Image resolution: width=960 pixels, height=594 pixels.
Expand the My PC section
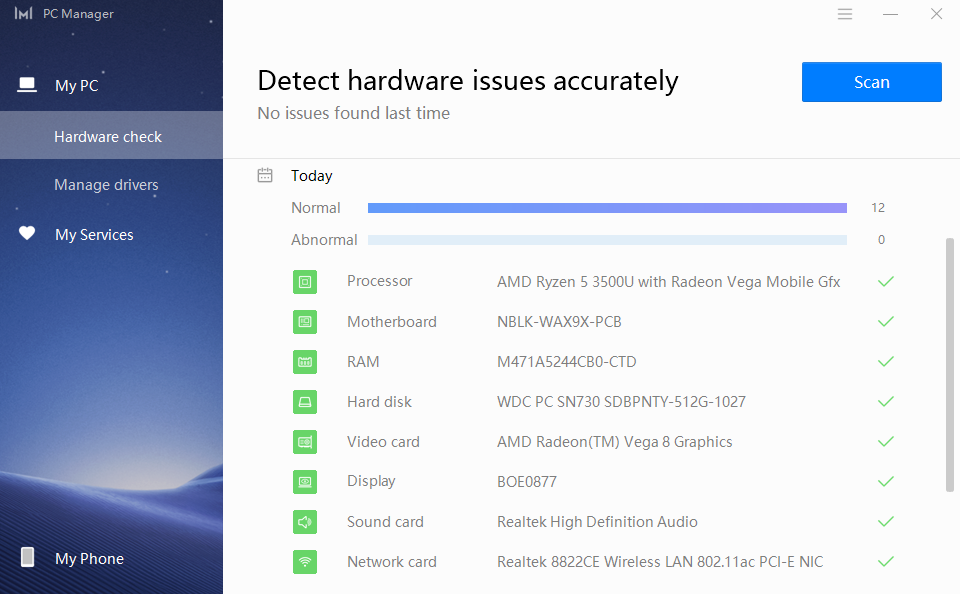point(77,86)
